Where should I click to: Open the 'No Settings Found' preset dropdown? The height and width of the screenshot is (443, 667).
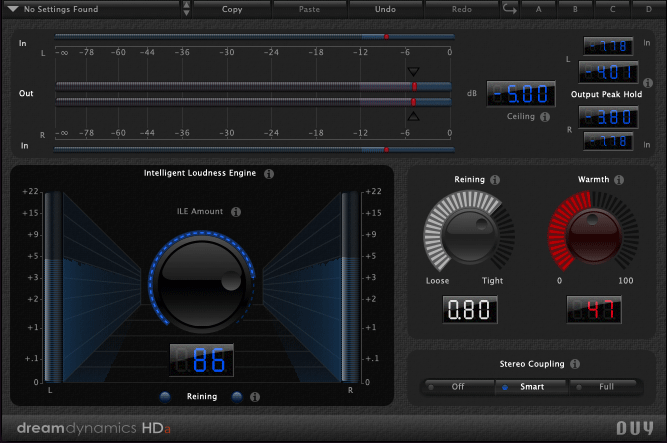(x=92, y=9)
